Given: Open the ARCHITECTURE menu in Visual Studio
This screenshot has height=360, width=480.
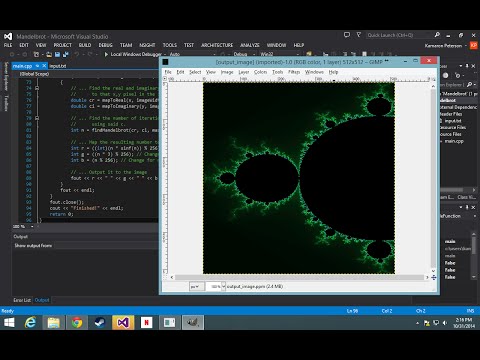Looking at the screenshot, I should click(217, 45).
